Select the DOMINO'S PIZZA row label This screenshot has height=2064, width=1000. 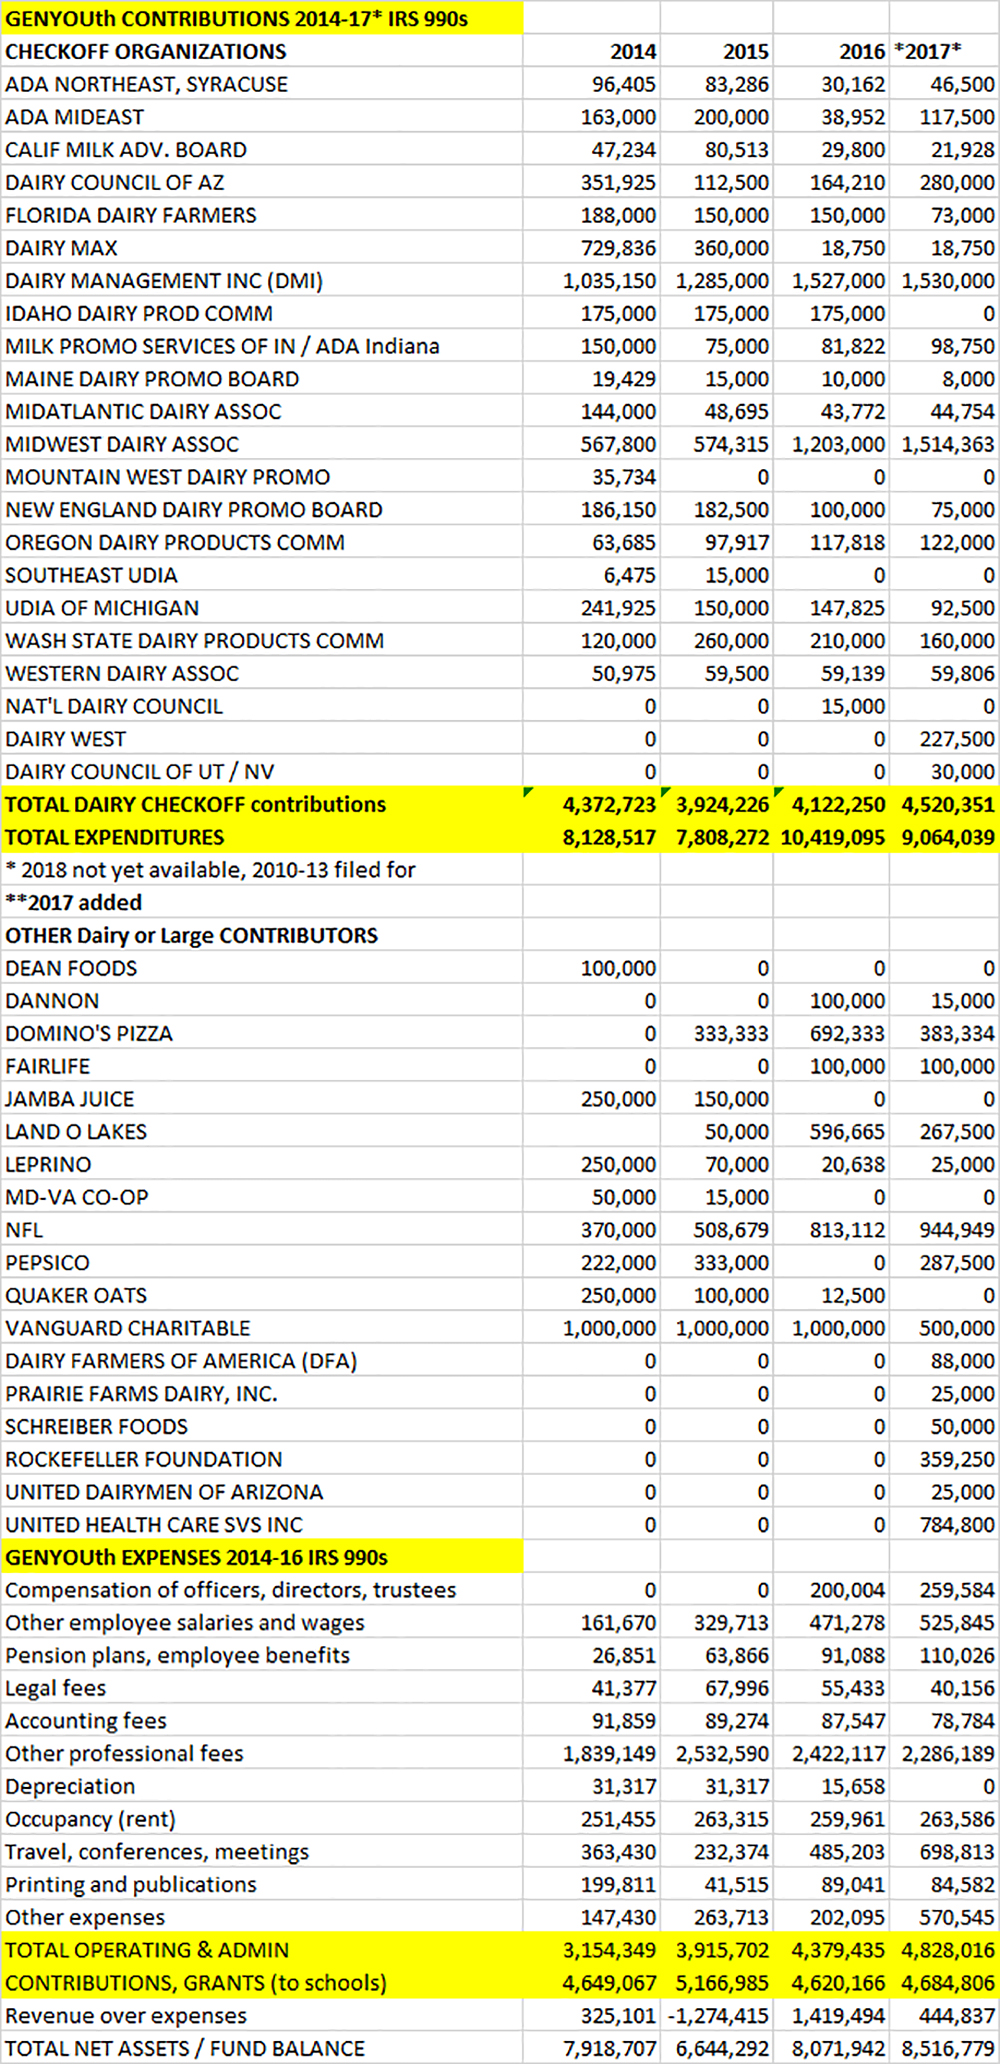point(89,1034)
